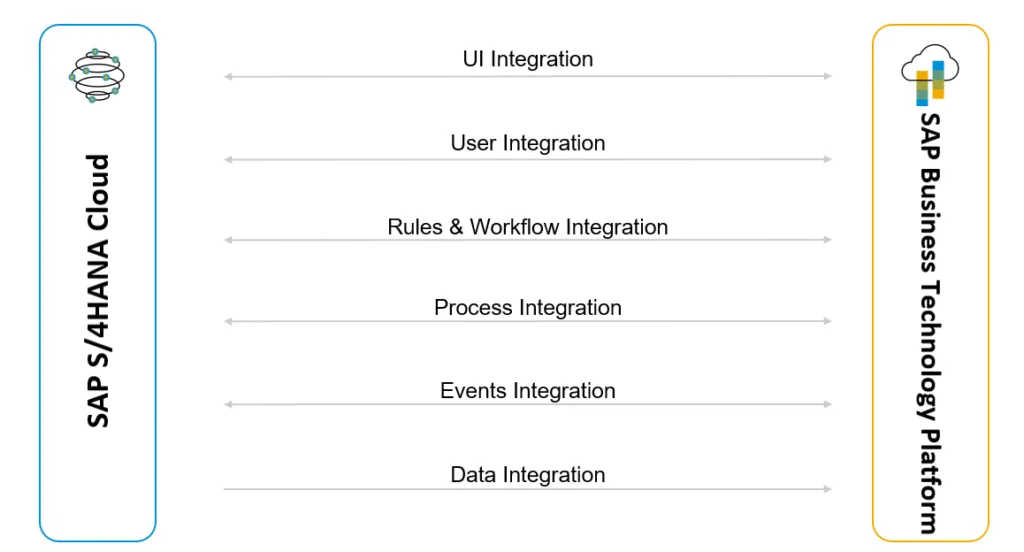The width and height of the screenshot is (1024, 552).
Task: Click the SAP Business Technology Platform cloud icon
Action: [x=930, y=75]
